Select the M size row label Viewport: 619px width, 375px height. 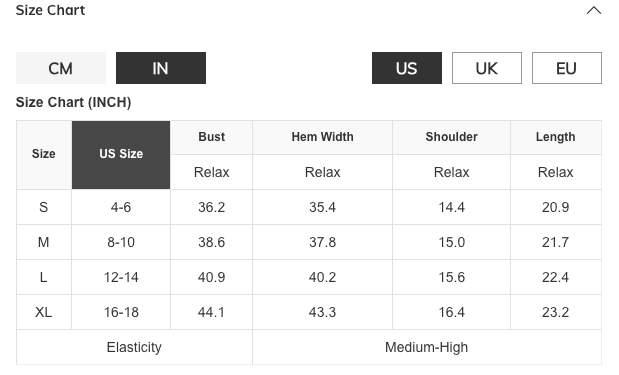pyautogui.click(x=43, y=242)
